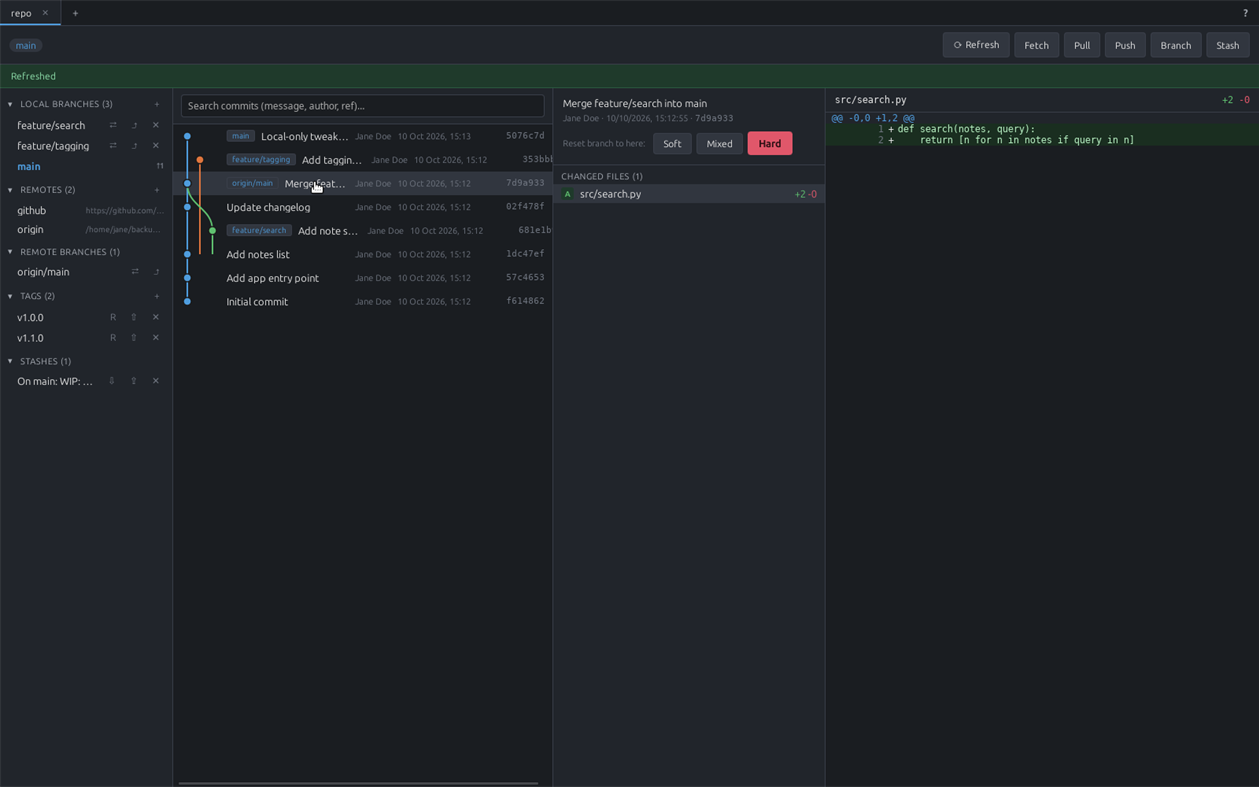Image resolution: width=1259 pixels, height=787 pixels.
Task: Click the swap-arrows icon beside local feature/tagging
Action: click(x=113, y=146)
